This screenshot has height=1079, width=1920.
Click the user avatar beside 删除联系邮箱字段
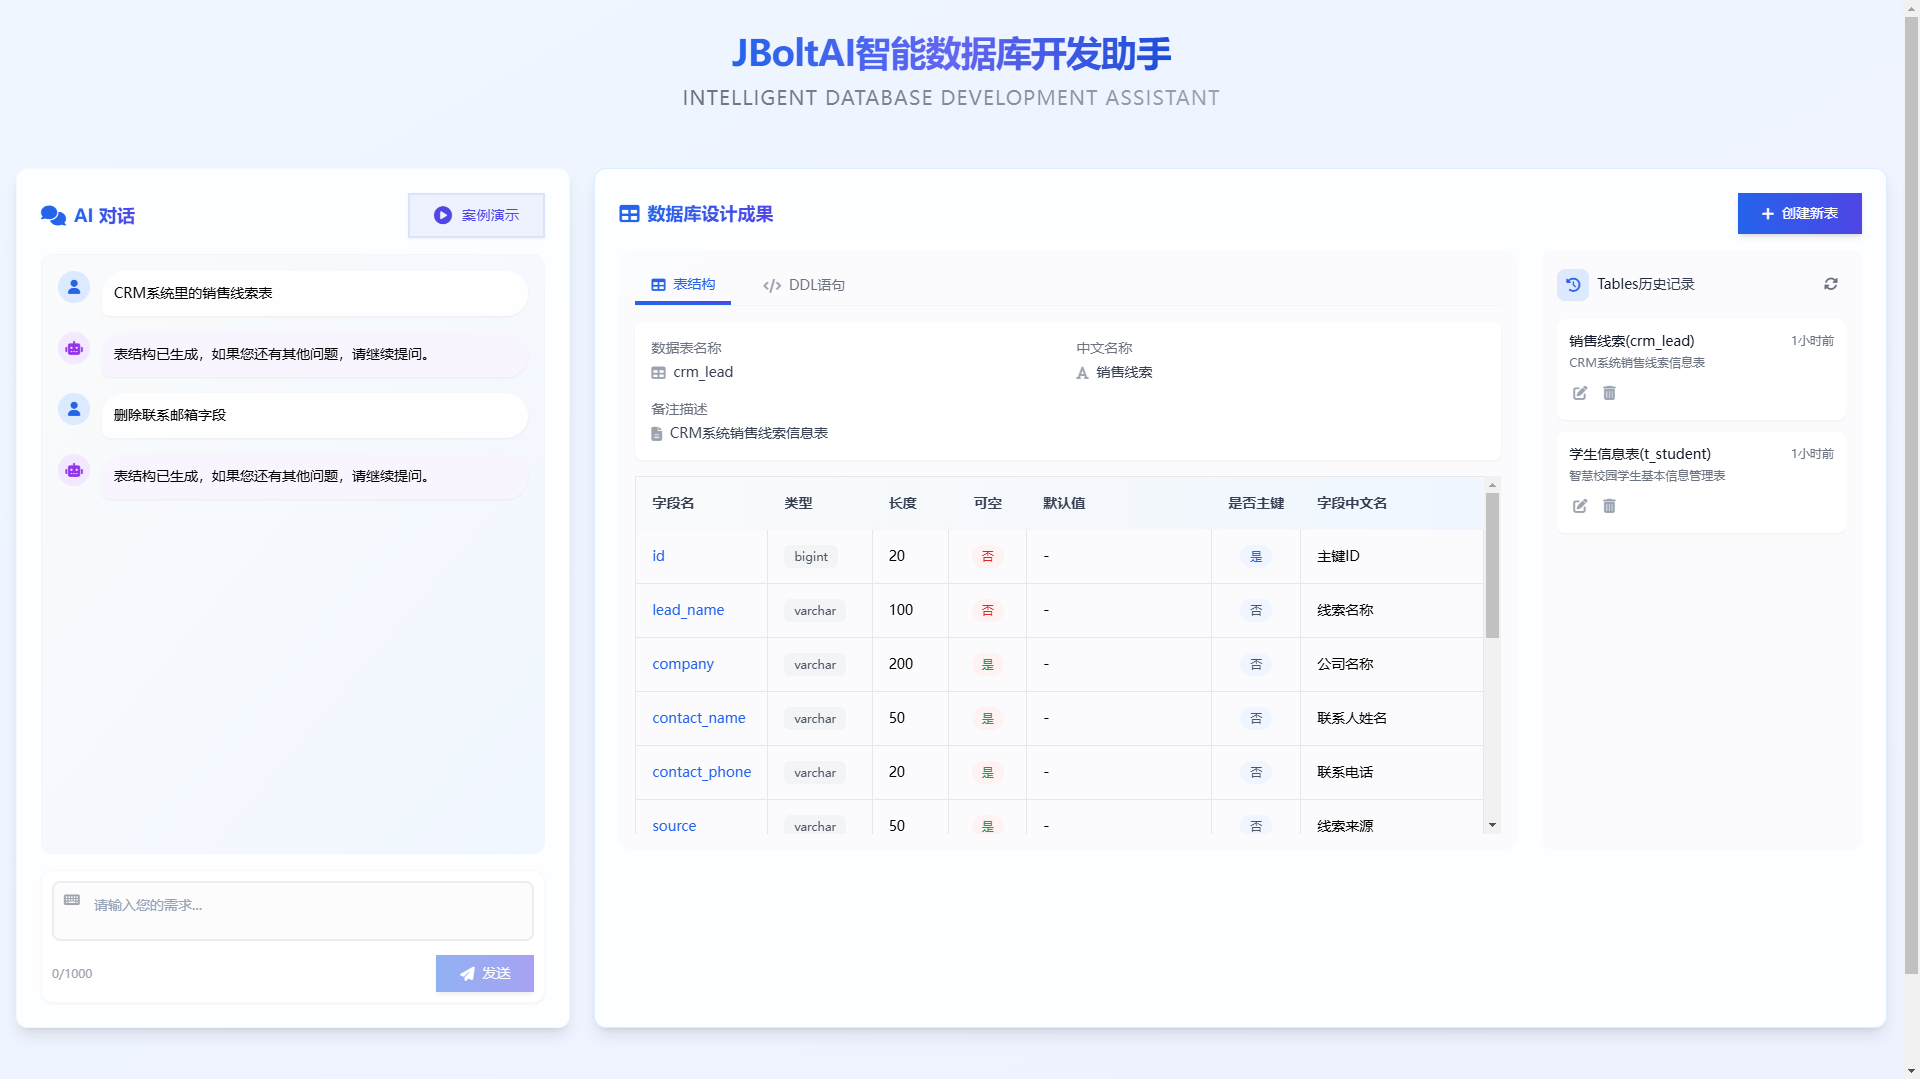click(x=74, y=409)
